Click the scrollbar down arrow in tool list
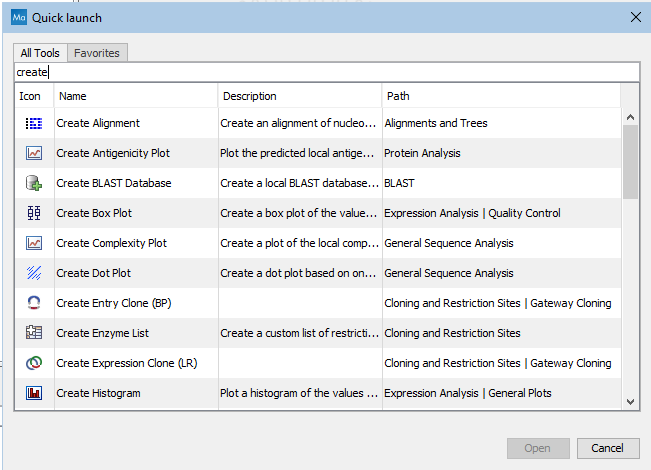 [x=630, y=400]
